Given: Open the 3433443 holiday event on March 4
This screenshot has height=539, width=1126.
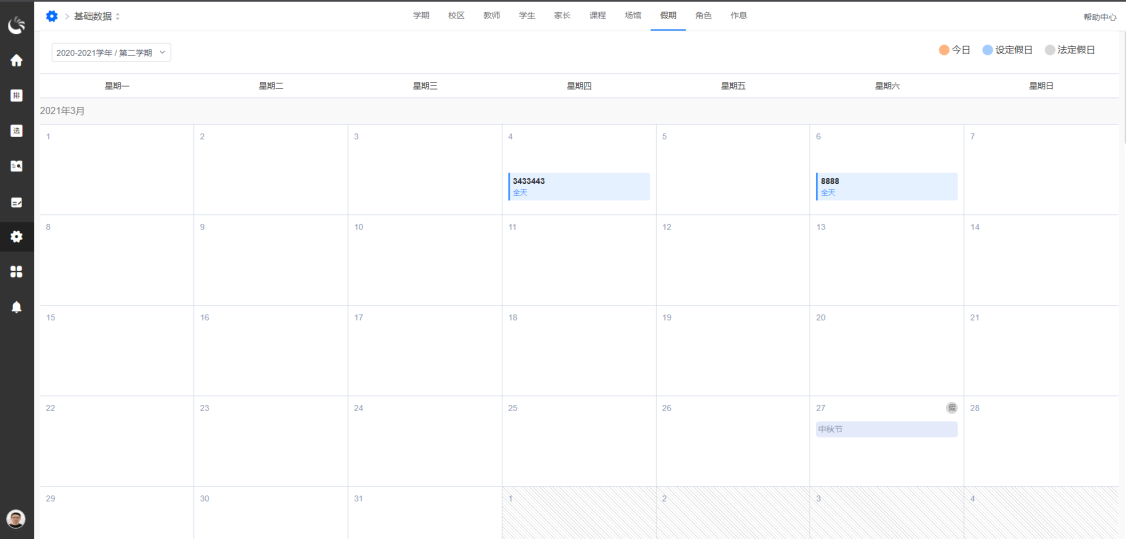Looking at the screenshot, I should pyautogui.click(x=579, y=186).
